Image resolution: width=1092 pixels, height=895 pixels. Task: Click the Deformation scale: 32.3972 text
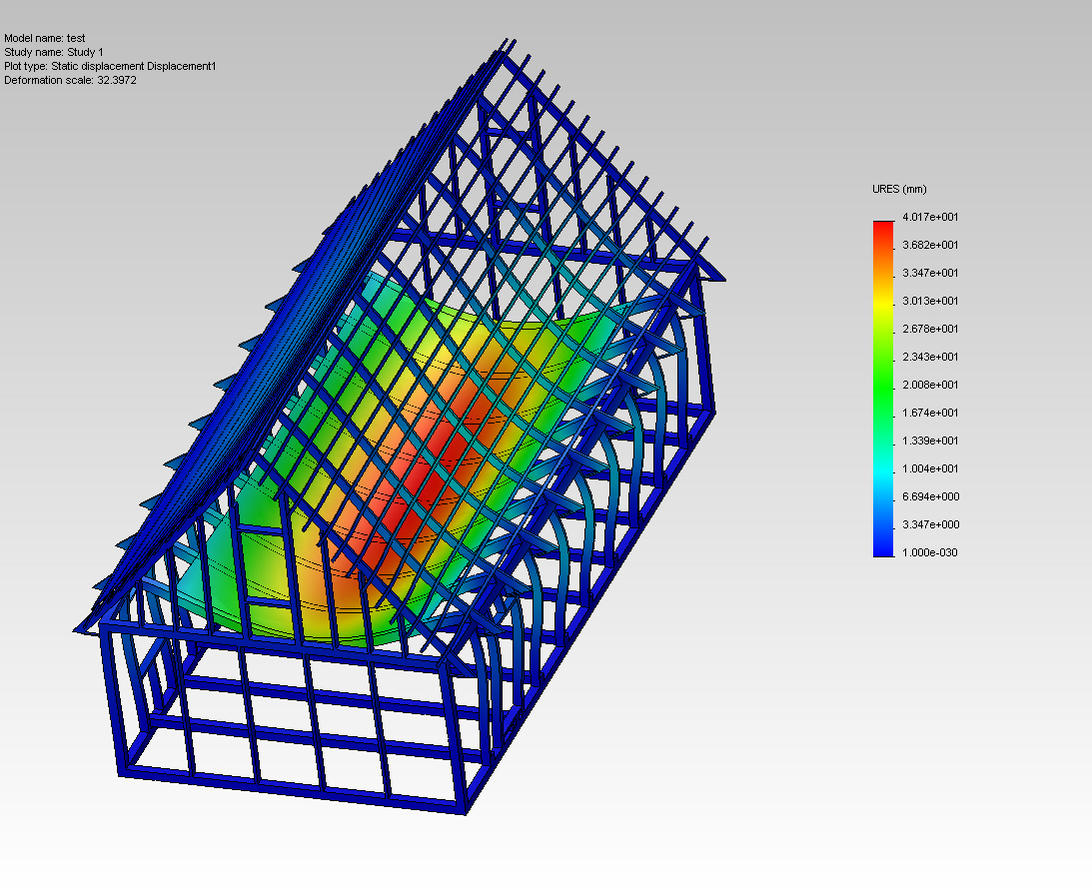click(70, 80)
